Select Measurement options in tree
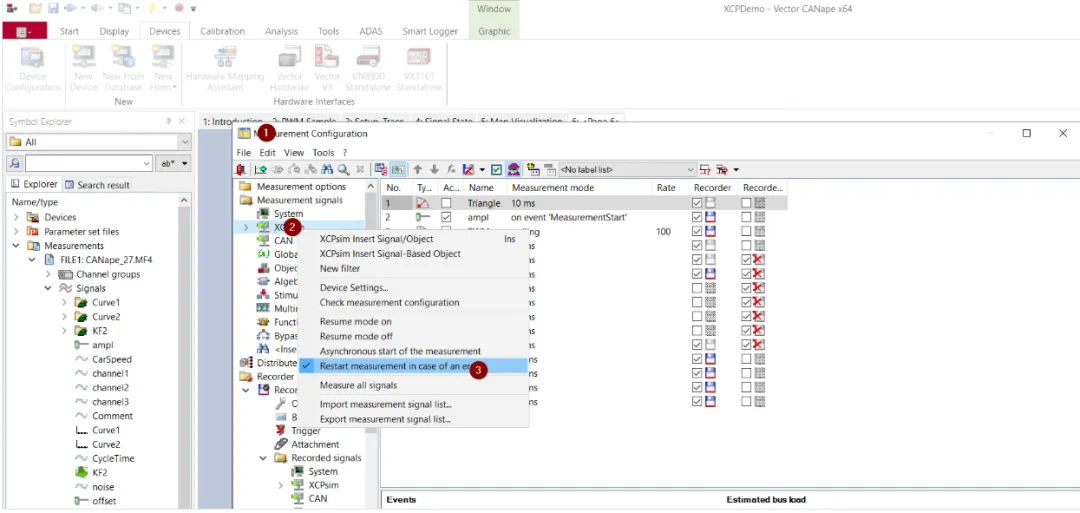1080x513 pixels. click(301, 187)
